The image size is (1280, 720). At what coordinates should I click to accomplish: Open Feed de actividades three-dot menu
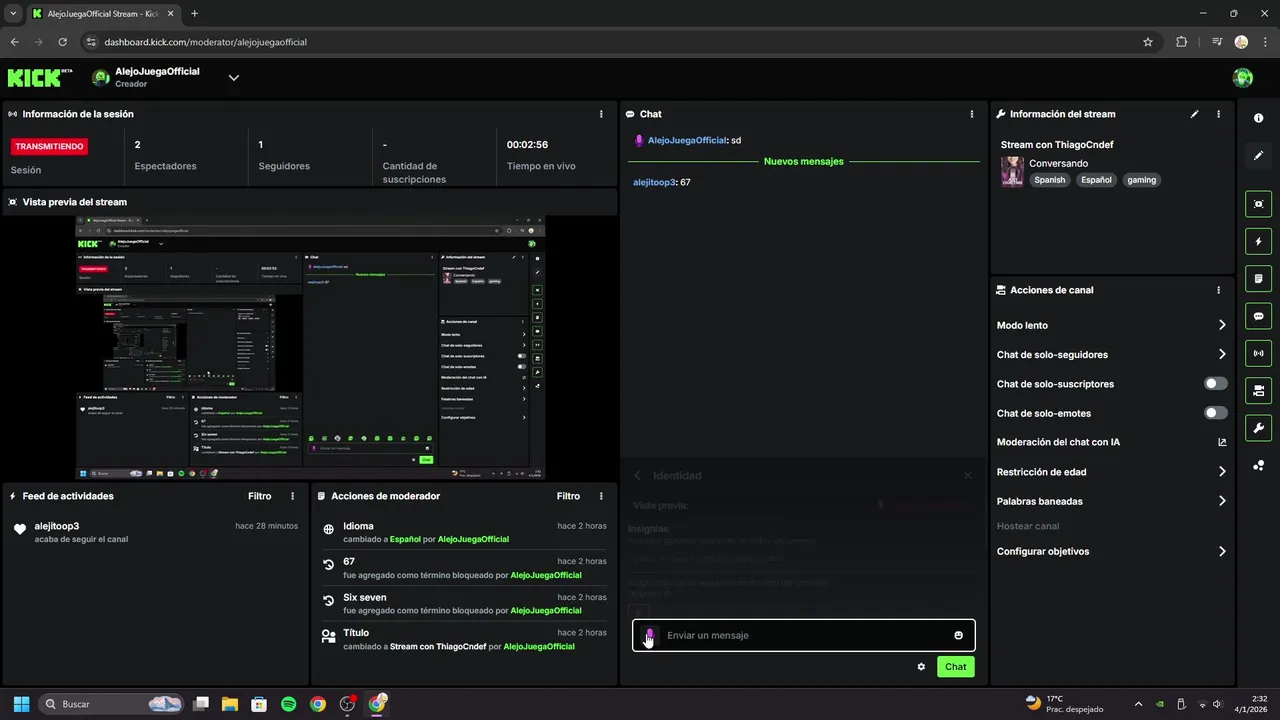pos(293,496)
